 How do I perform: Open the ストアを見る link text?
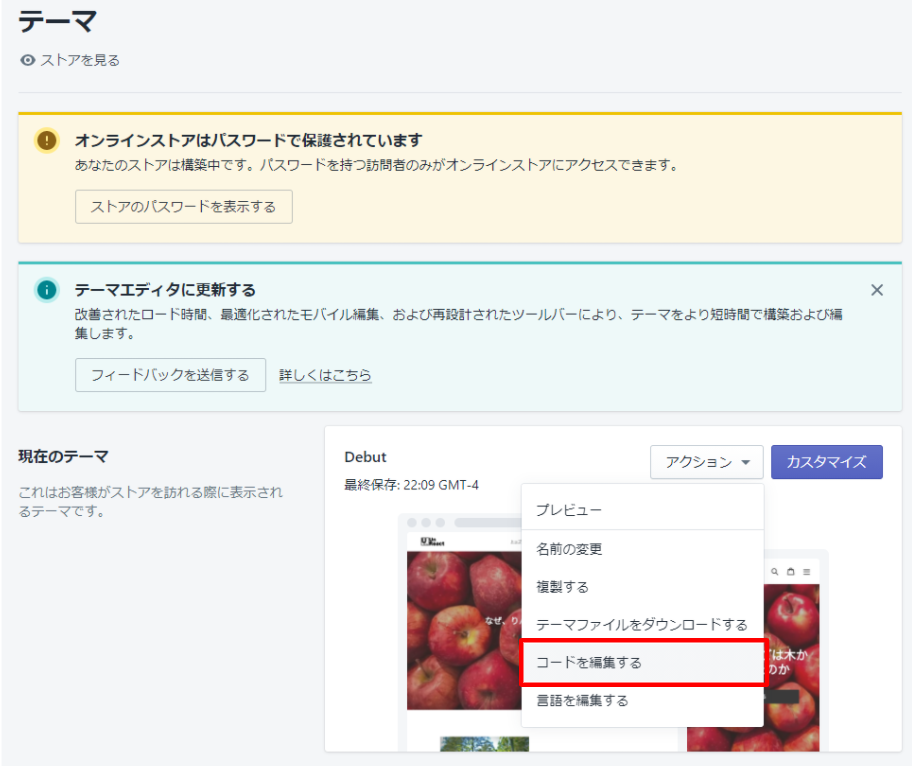pyautogui.click(x=80, y=60)
